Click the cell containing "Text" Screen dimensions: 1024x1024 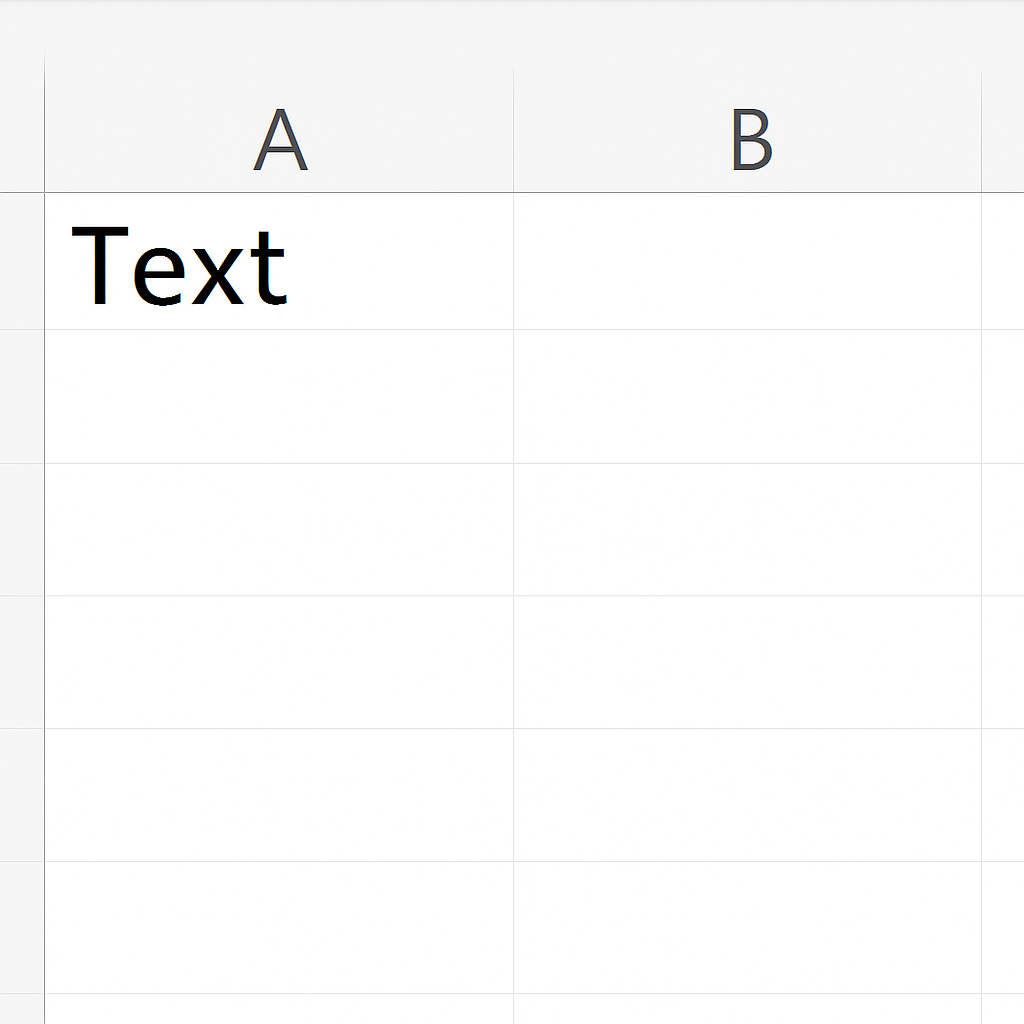(x=279, y=262)
